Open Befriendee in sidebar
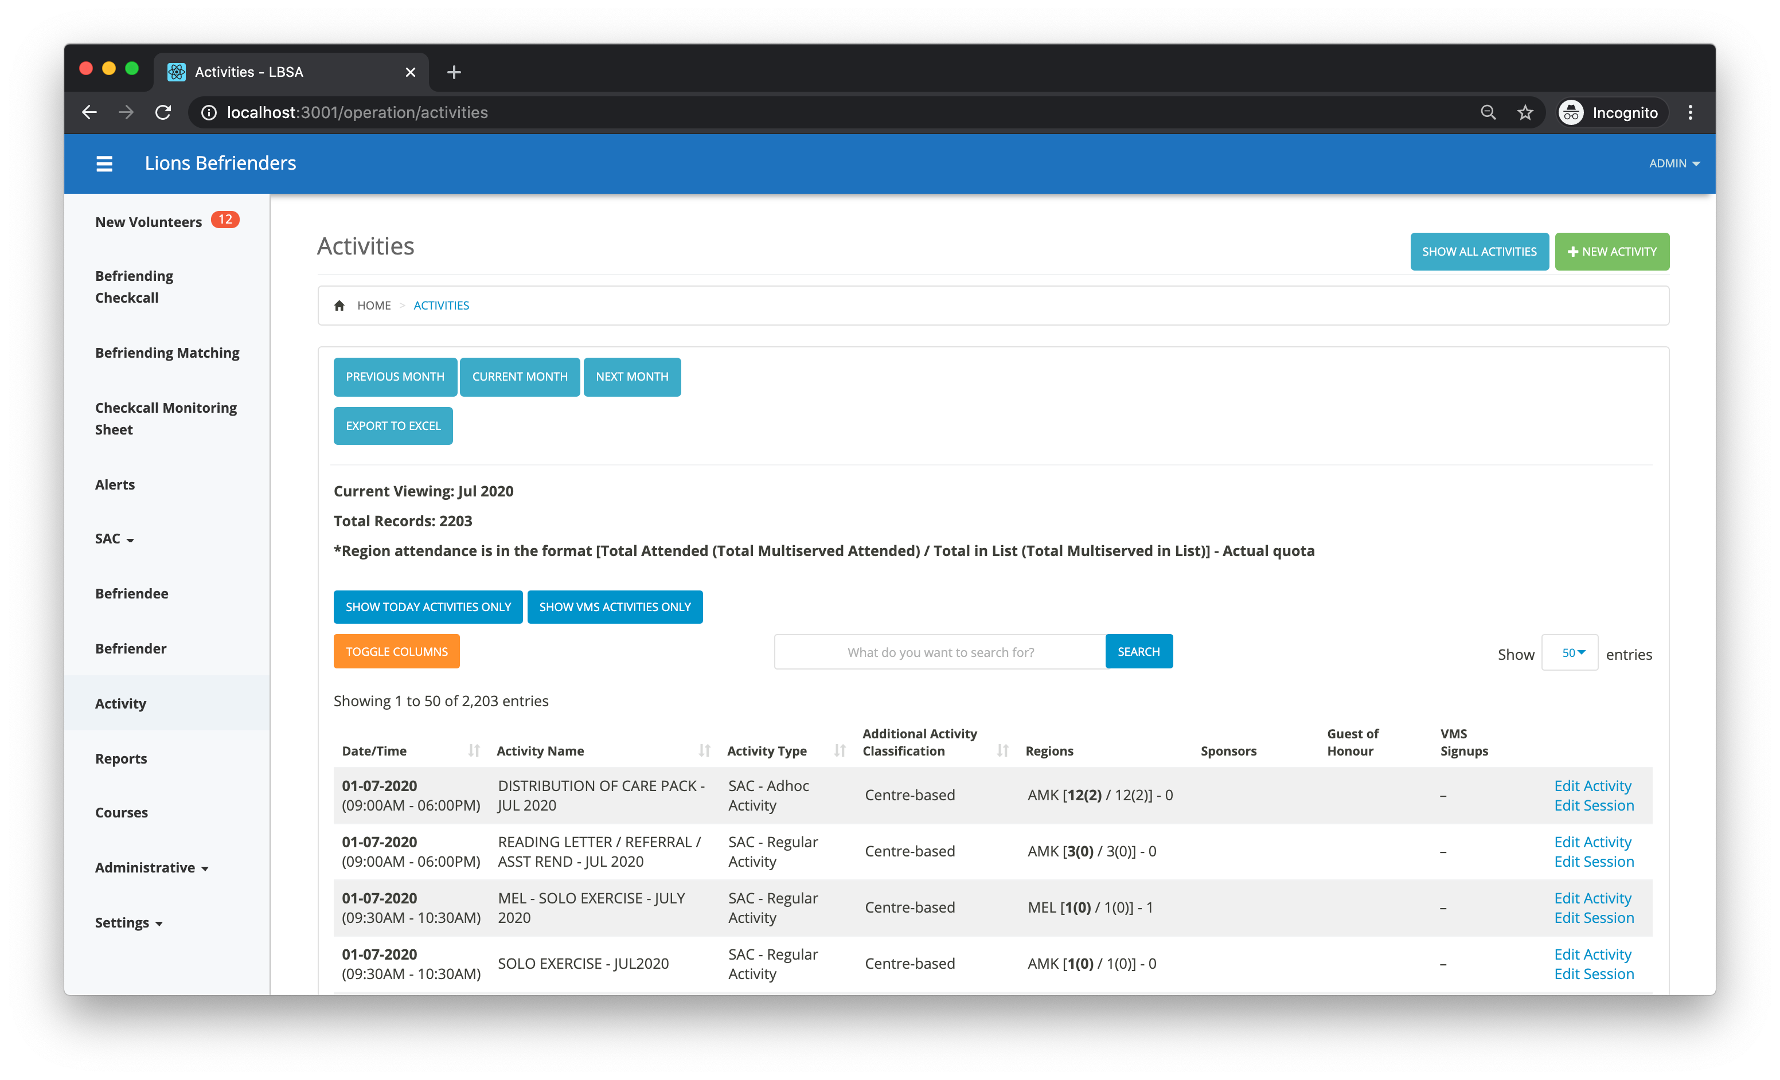1780x1080 pixels. 131,594
